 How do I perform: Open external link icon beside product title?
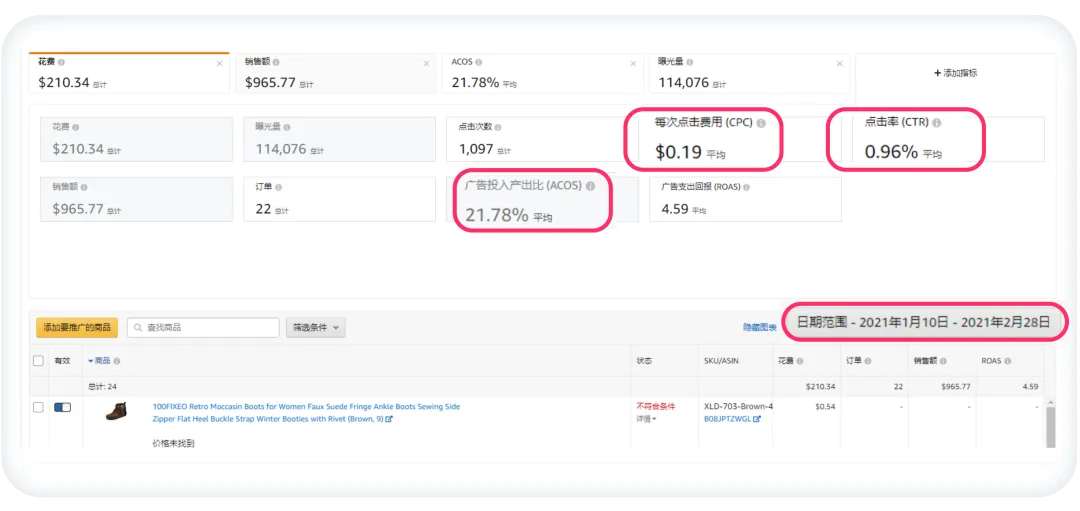point(389,419)
